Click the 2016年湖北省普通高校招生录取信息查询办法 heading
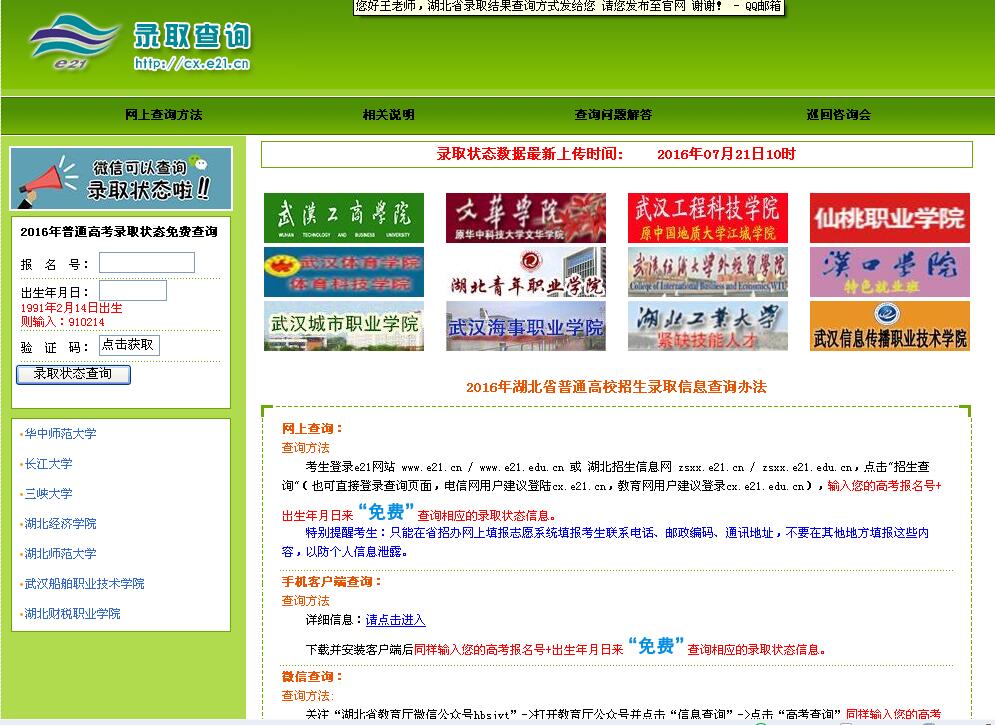995x725 pixels. click(616, 387)
